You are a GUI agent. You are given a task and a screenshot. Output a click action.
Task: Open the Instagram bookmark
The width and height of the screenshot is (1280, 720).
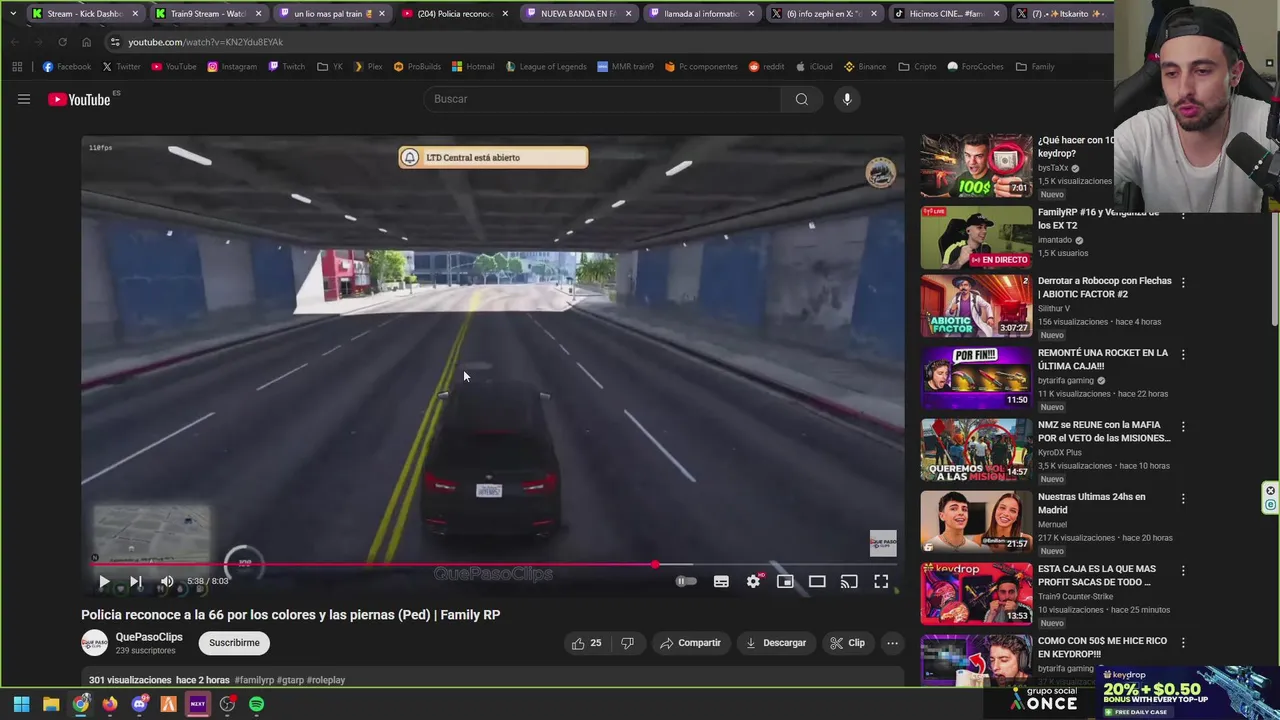pos(231,67)
